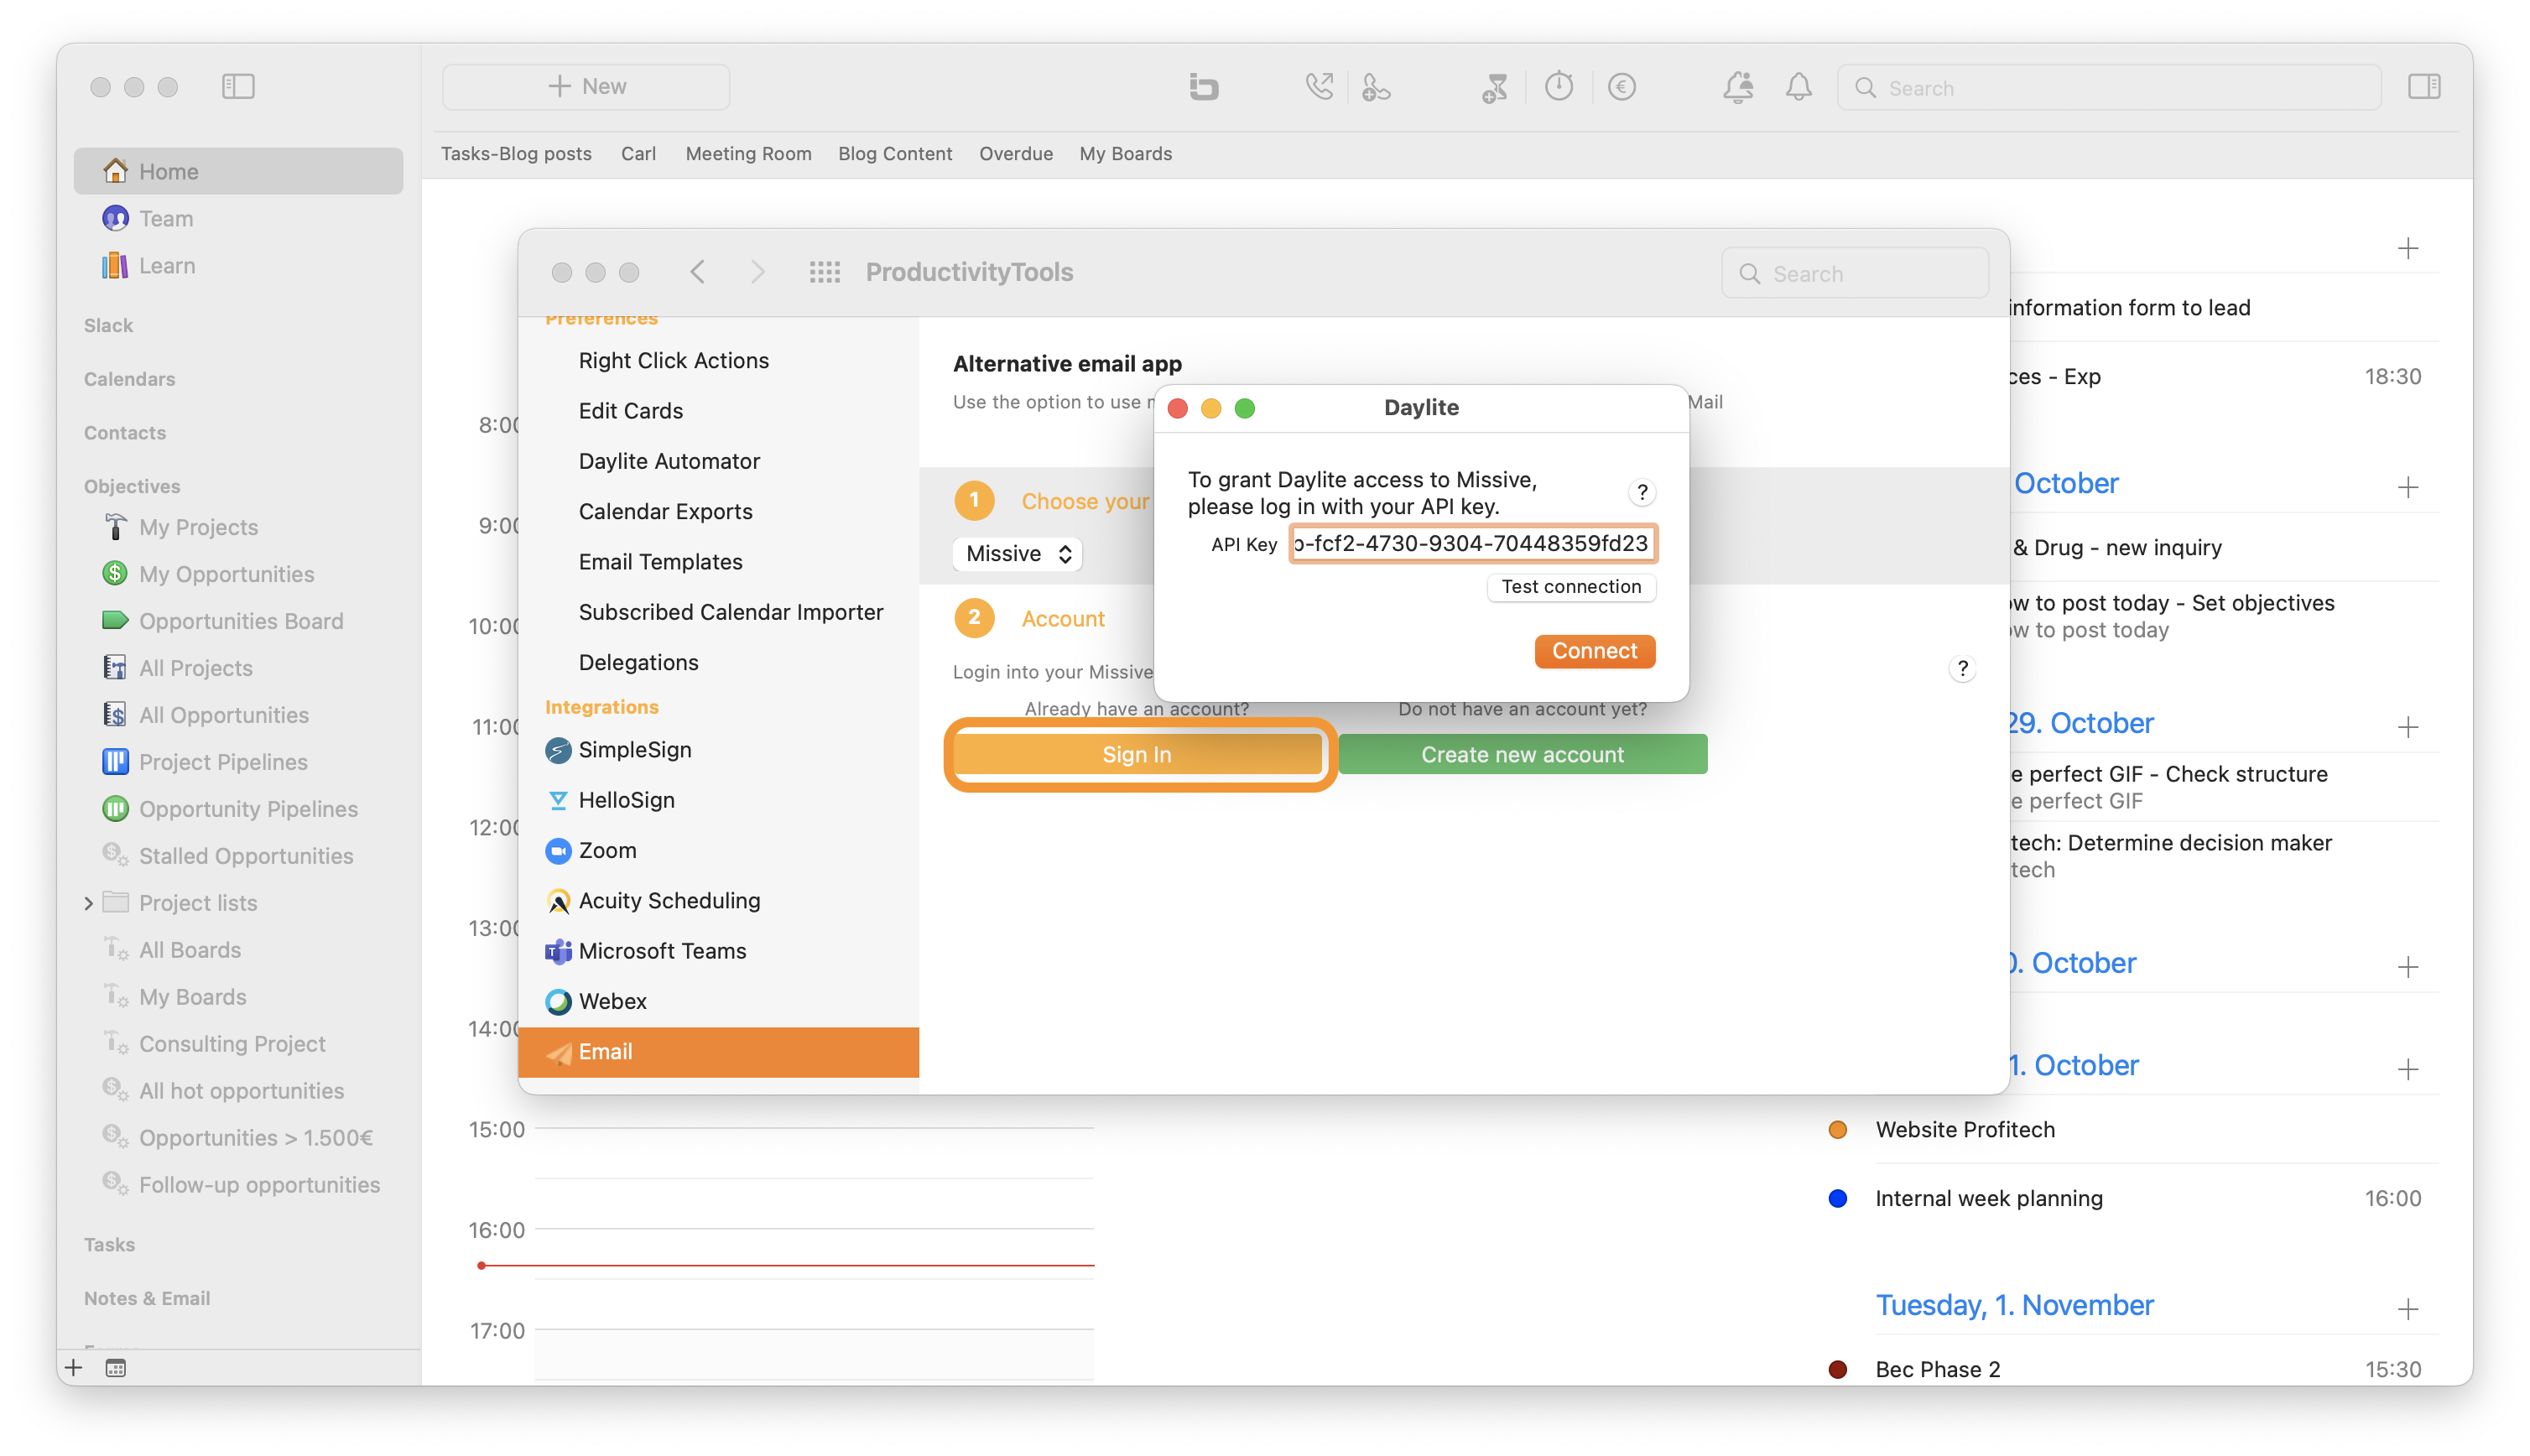Click the euro currency toolbar icon
Image resolution: width=2530 pixels, height=1456 pixels.
click(1621, 87)
